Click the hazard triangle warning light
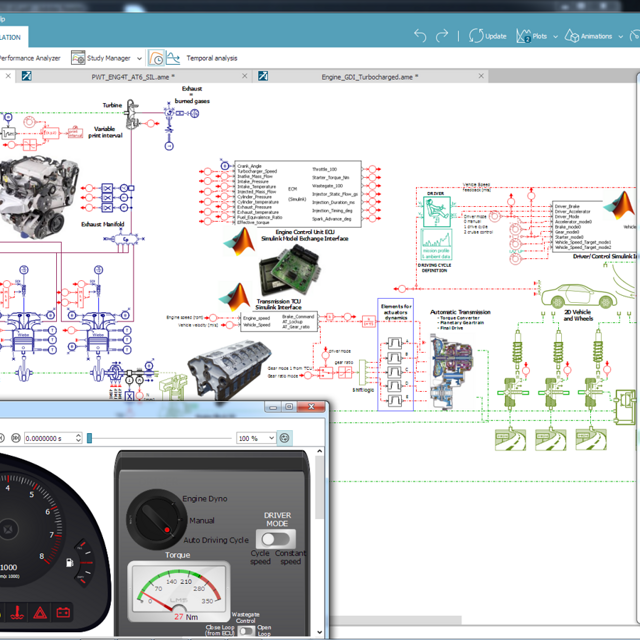 point(40,613)
